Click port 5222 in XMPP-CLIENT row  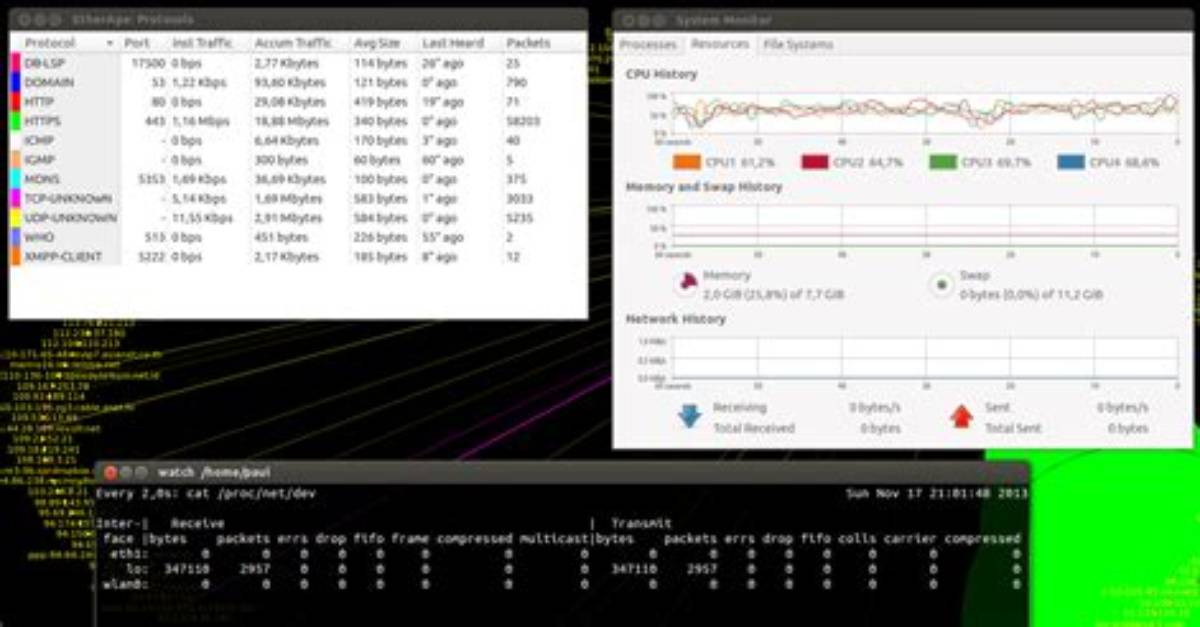coord(151,257)
